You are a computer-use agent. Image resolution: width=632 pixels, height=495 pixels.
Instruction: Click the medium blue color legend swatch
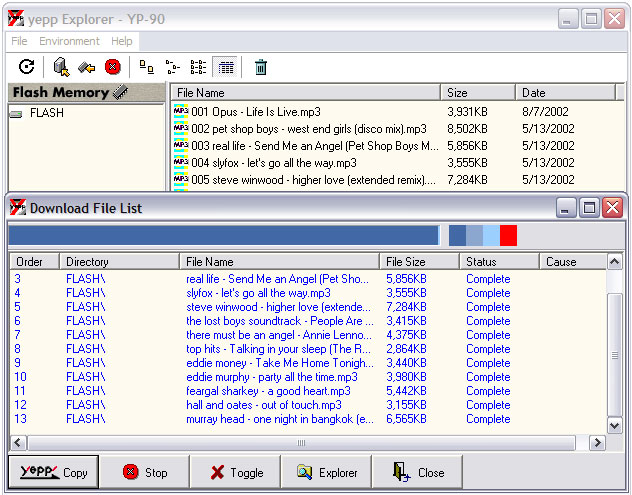click(474, 235)
